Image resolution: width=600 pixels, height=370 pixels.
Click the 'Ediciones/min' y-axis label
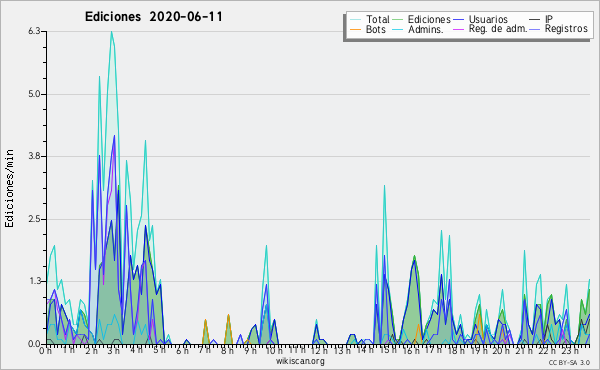pos(9,188)
